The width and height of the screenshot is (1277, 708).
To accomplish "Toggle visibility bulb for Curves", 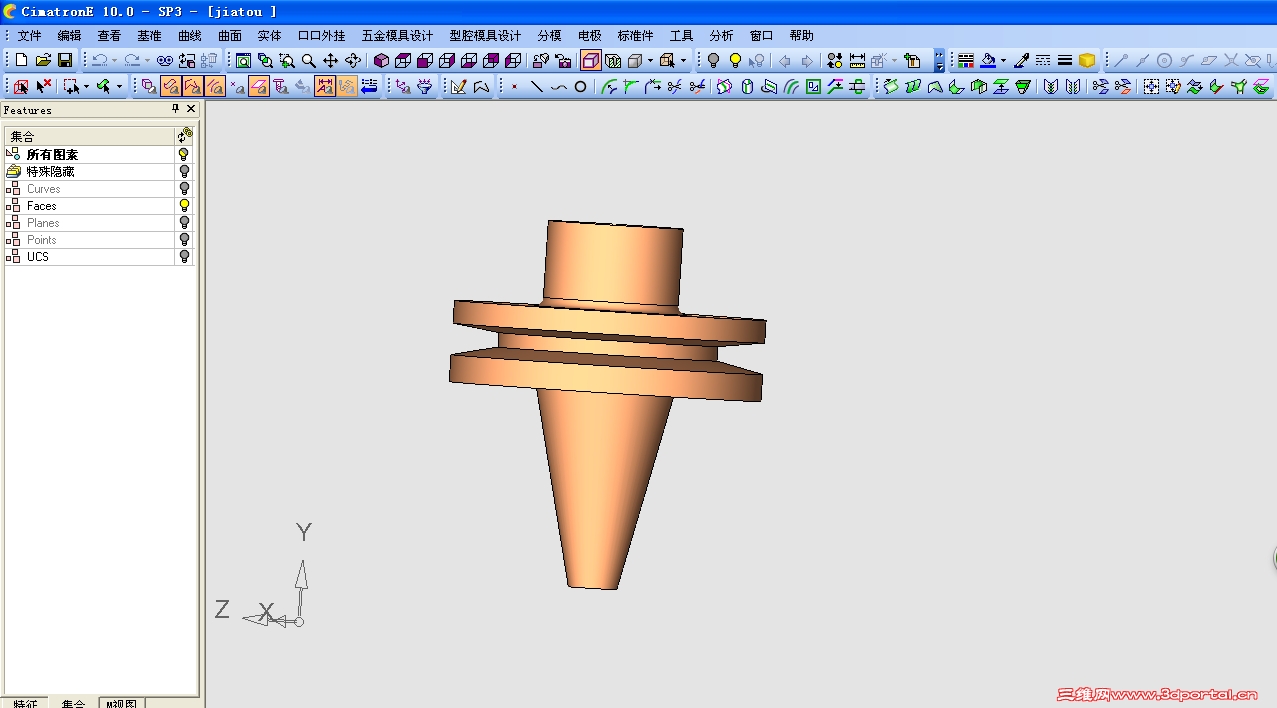I will point(184,189).
